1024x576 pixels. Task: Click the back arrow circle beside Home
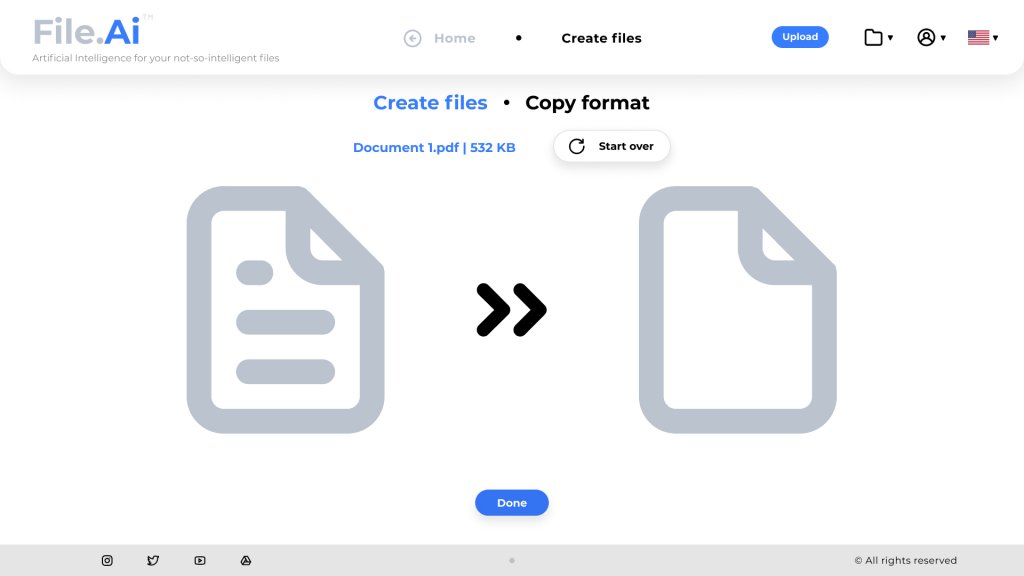coord(412,38)
